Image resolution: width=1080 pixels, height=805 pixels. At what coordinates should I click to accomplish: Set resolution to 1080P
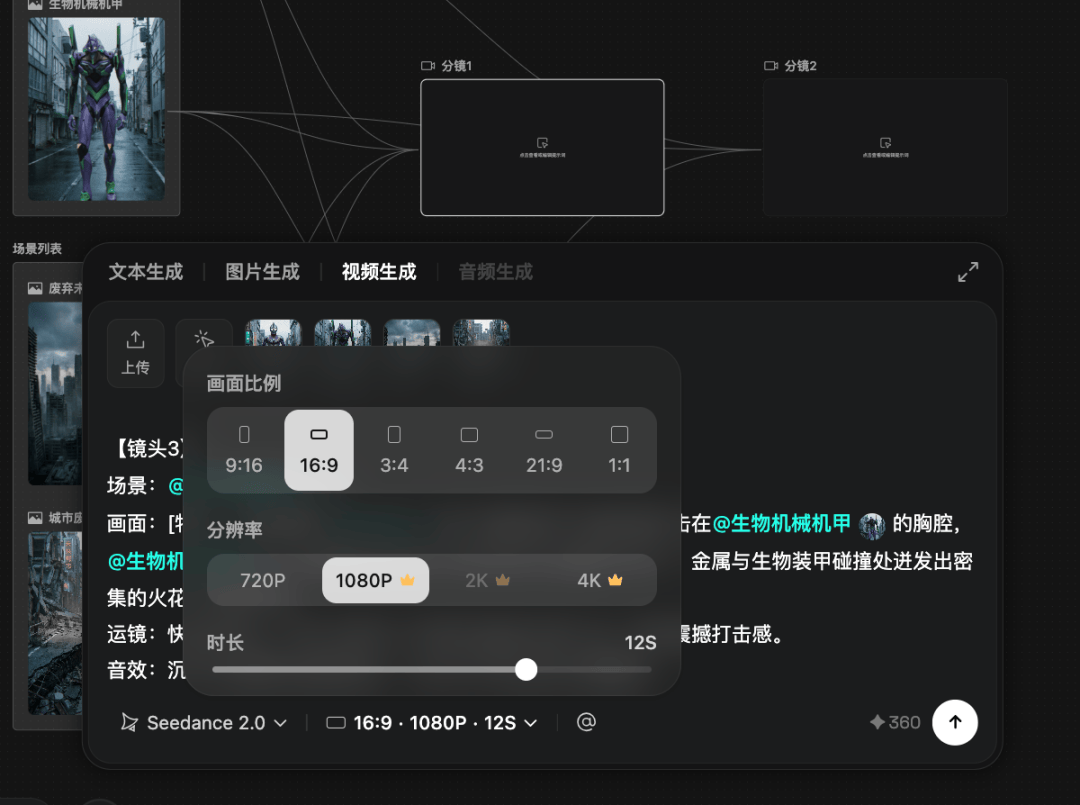tap(375, 581)
